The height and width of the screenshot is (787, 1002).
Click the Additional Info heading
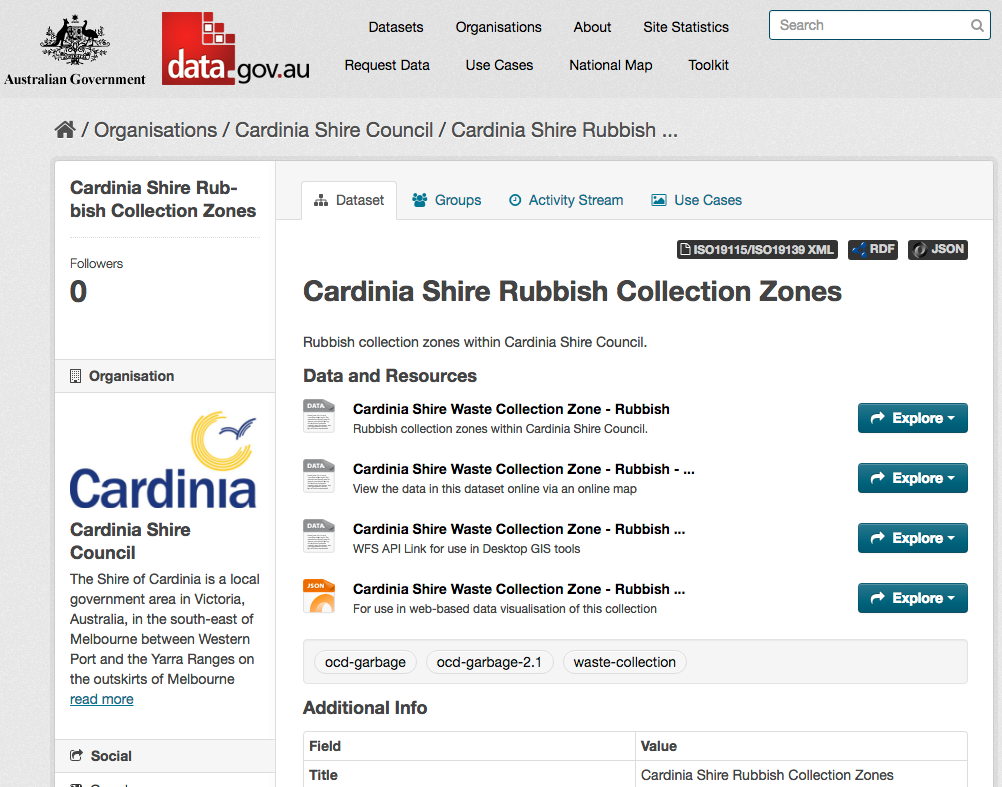[365, 708]
